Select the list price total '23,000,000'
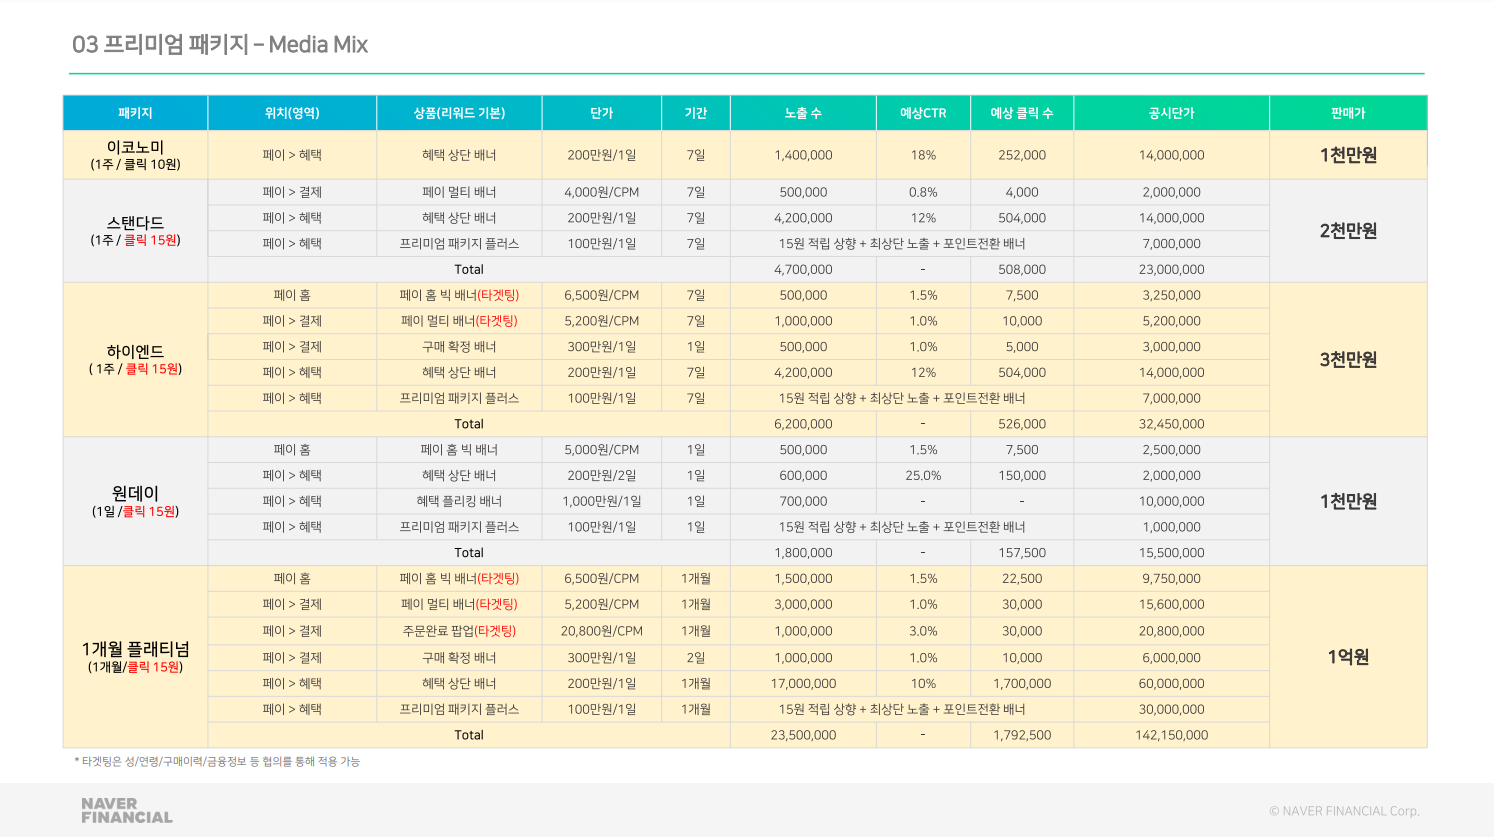Viewport: 1494px width, 837px height. pos(1171,269)
